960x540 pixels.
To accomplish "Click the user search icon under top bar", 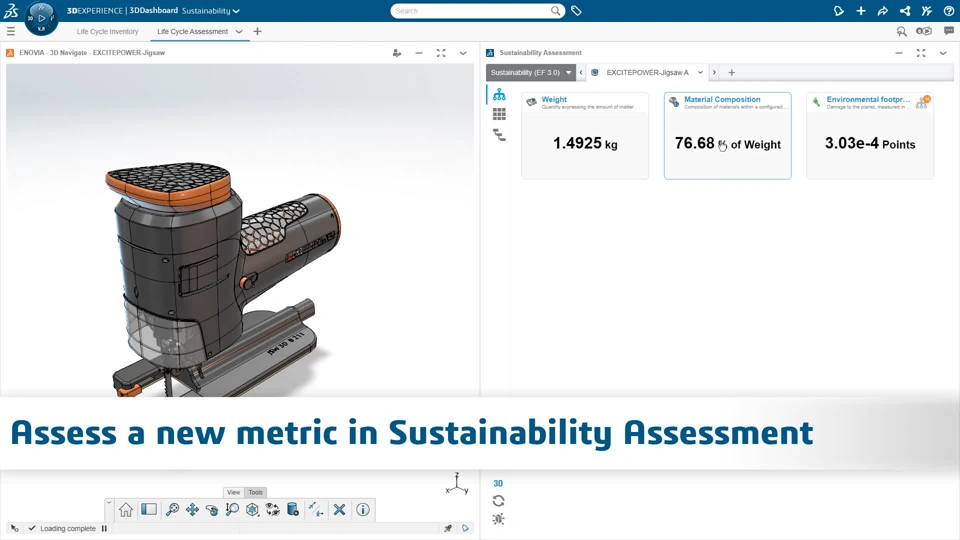I will (x=901, y=31).
